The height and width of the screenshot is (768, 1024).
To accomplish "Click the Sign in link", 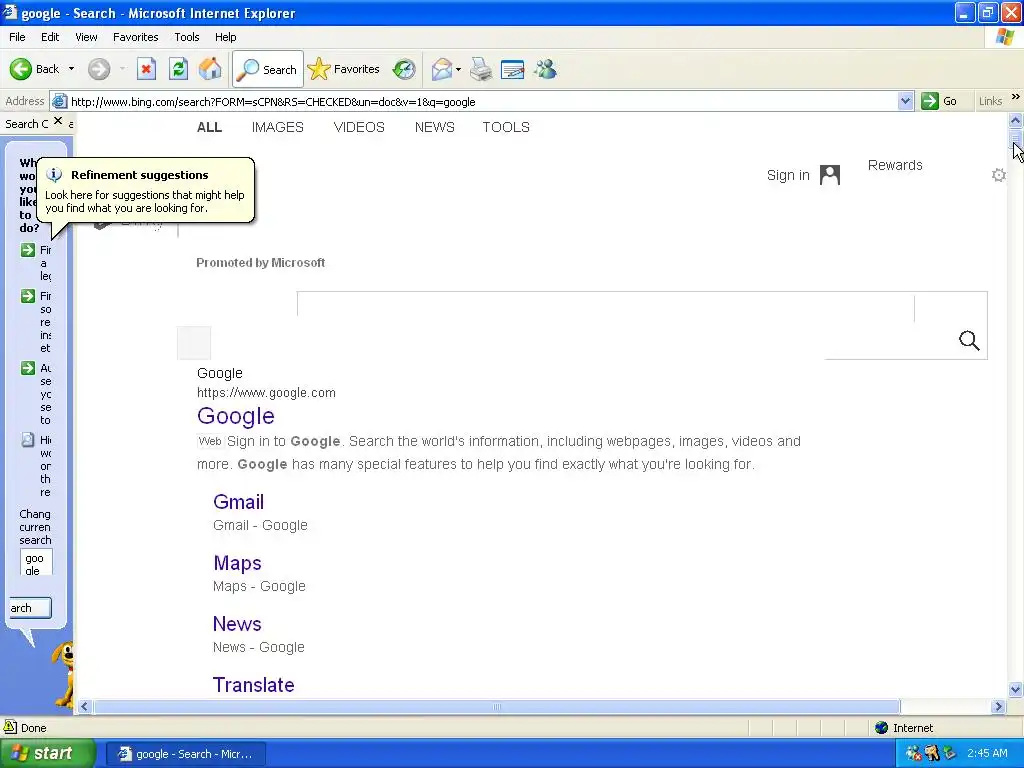I will tap(788, 175).
